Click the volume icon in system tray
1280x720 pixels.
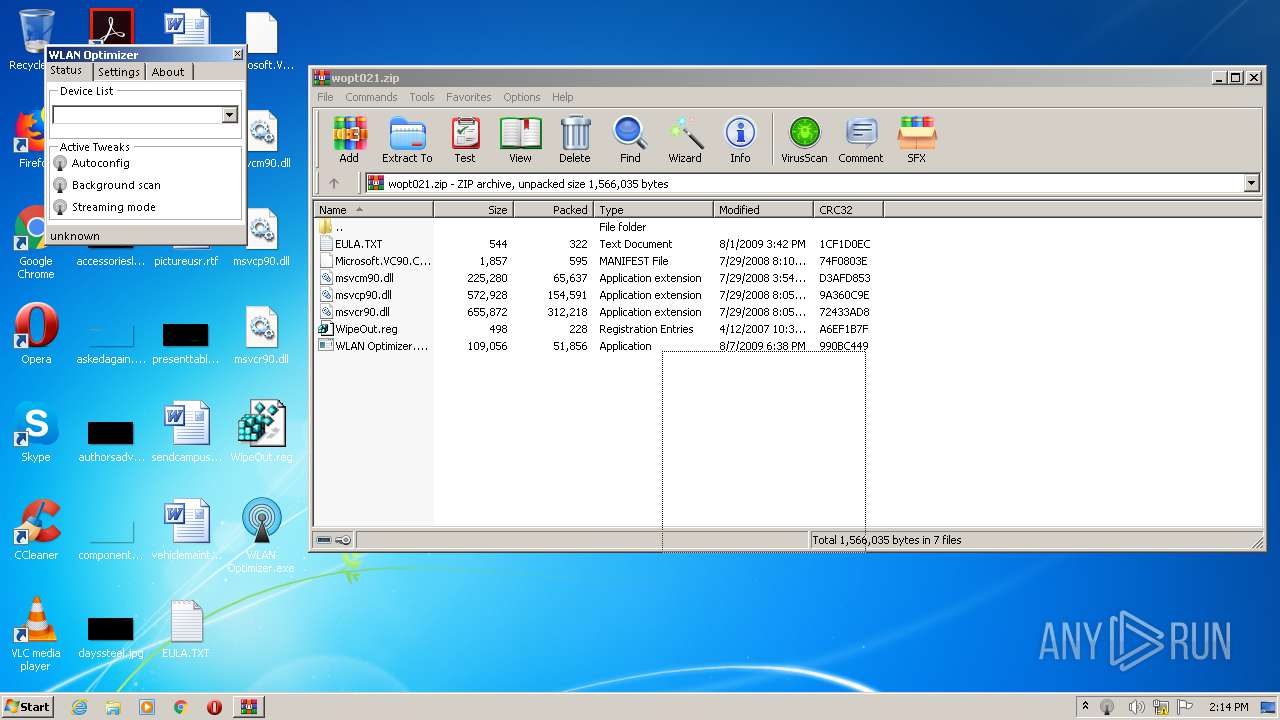pos(1135,707)
